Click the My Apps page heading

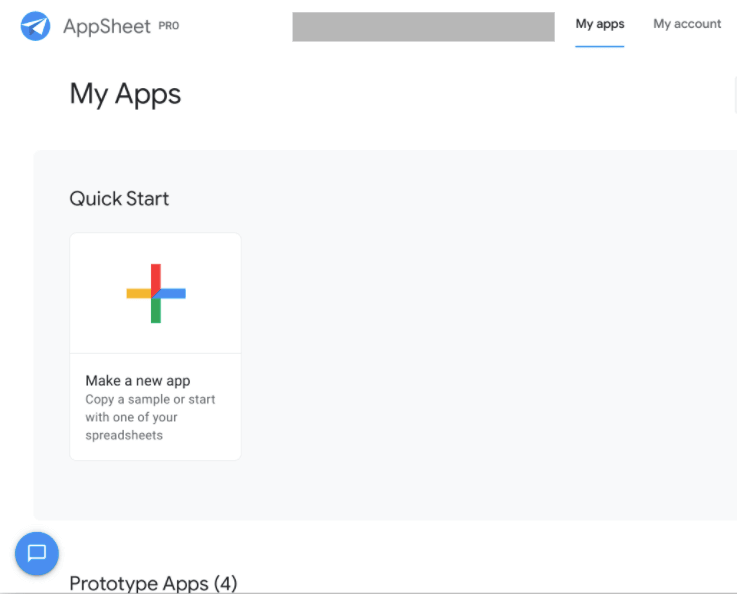click(x=125, y=94)
